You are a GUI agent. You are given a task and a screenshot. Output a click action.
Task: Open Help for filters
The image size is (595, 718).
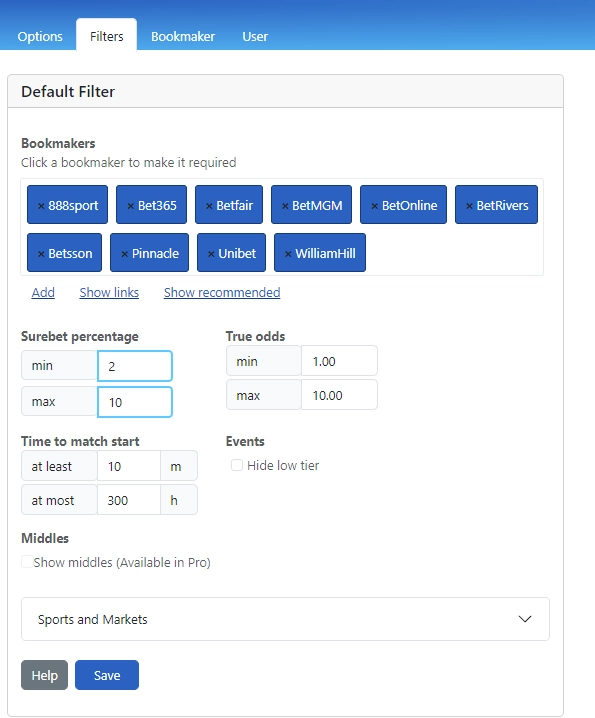(x=44, y=675)
